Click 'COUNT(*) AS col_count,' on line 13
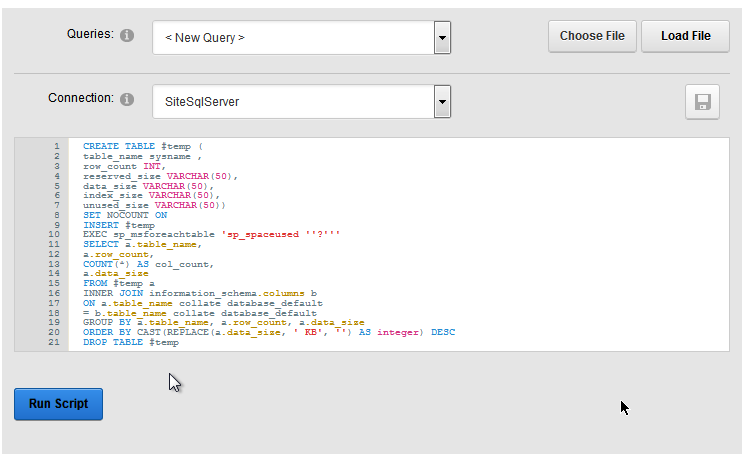 coord(148,264)
